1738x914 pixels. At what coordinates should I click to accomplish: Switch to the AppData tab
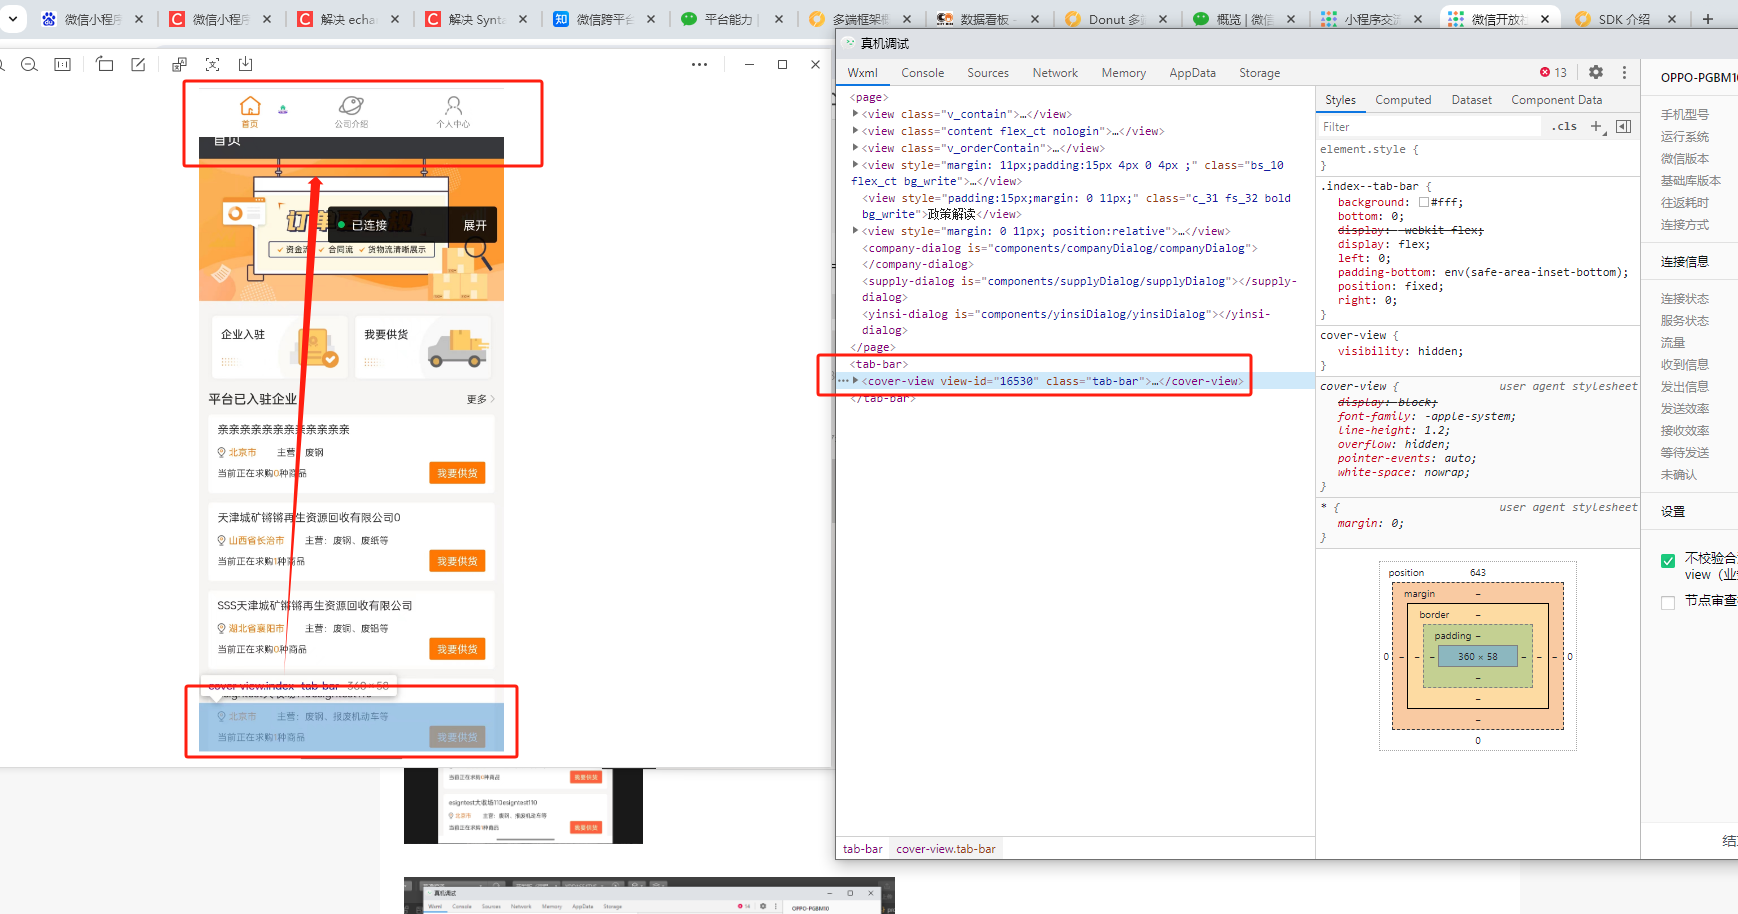[x=1193, y=73]
